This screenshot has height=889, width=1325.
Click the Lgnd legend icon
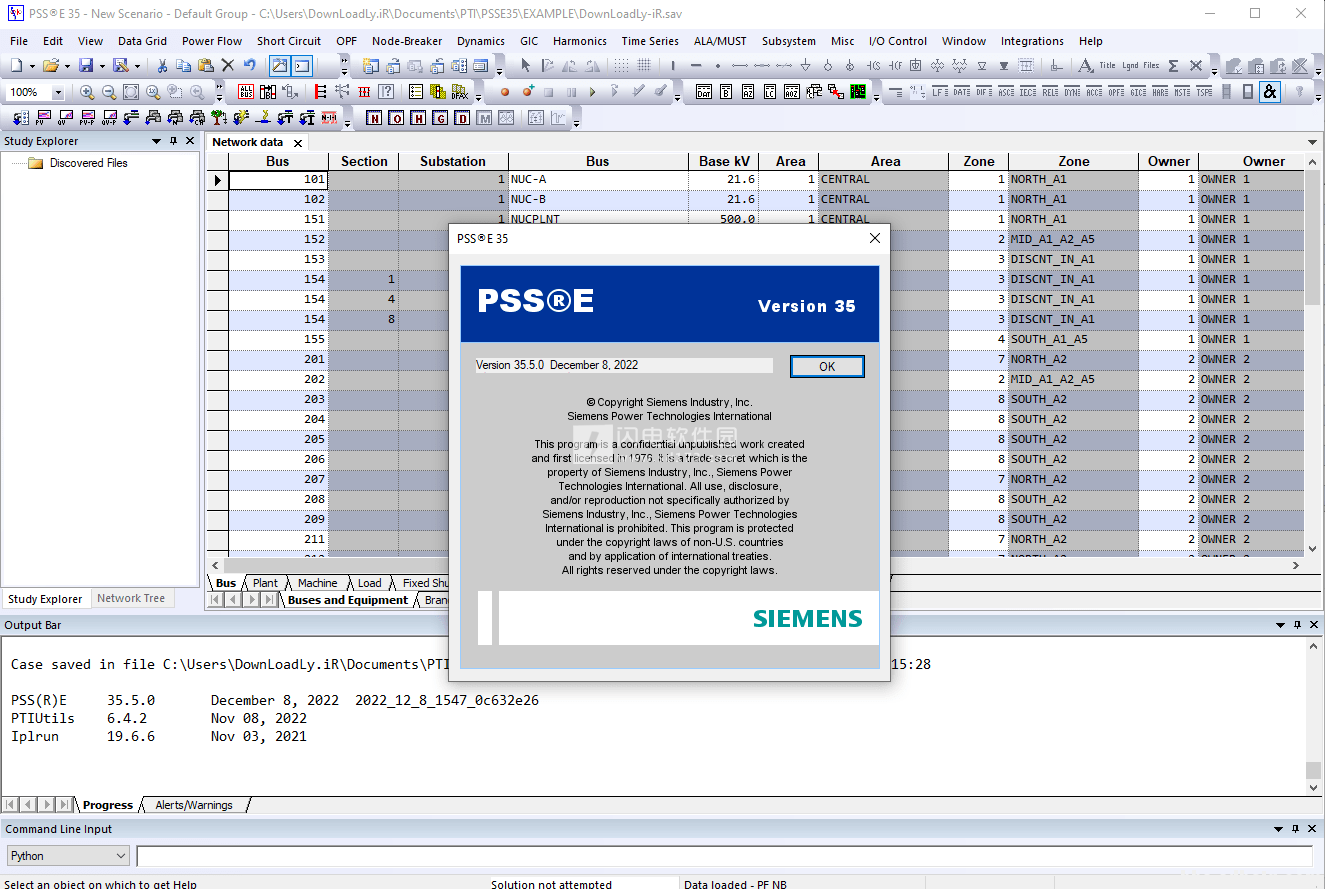coord(1130,66)
